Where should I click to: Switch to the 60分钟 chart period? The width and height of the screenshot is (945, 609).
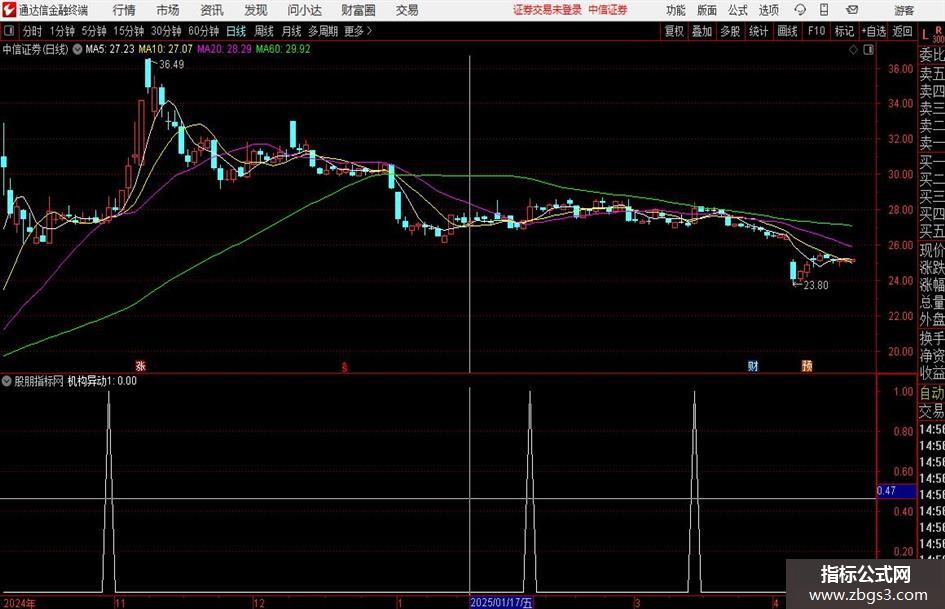pyautogui.click(x=203, y=31)
